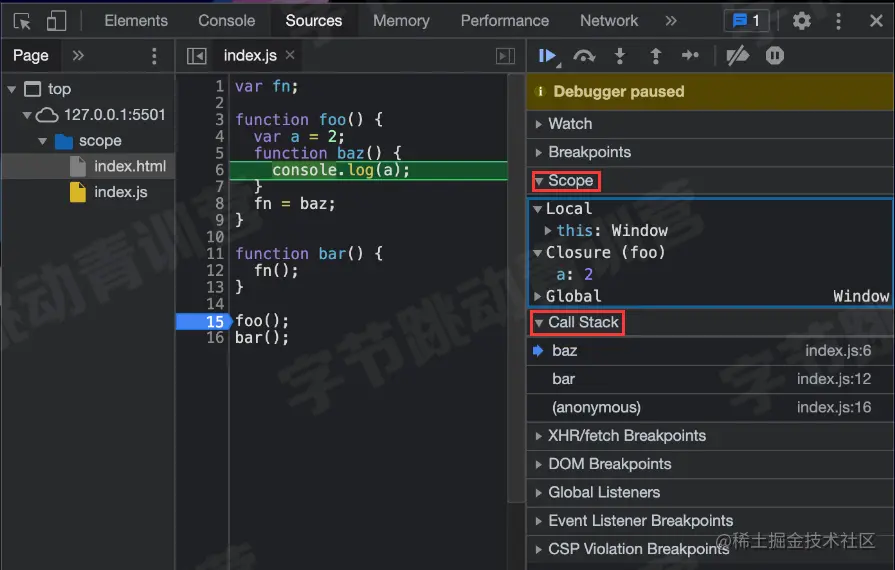
Task: Click the Step button
Action: (690, 55)
